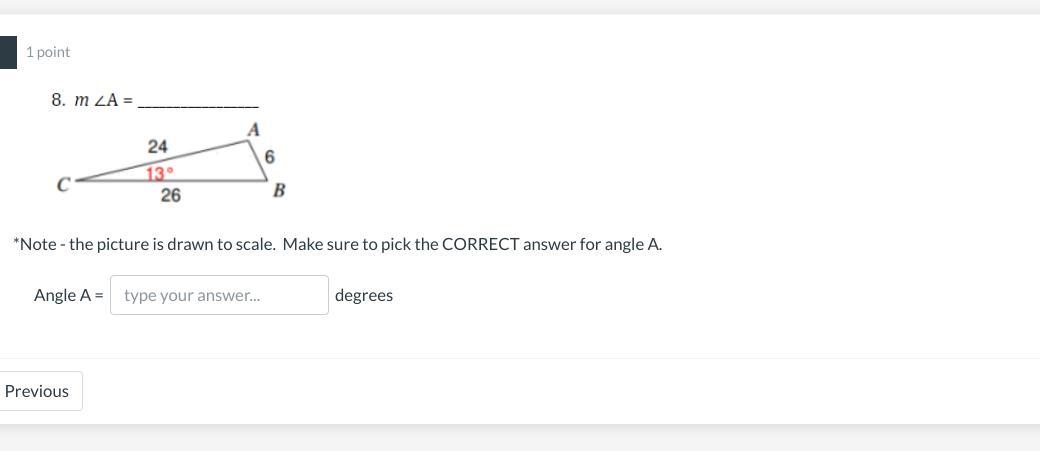Click the triangle diagram image
The image size is (1040, 451).
click(x=172, y=162)
